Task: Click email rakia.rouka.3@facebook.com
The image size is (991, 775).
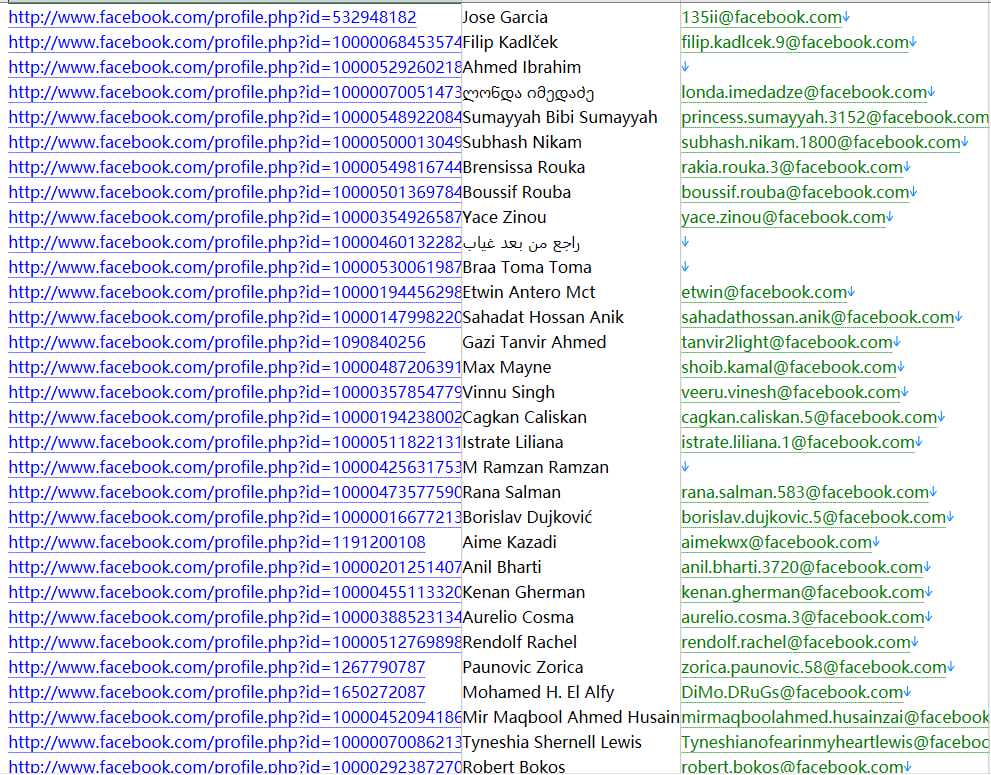Action: [x=792, y=168]
